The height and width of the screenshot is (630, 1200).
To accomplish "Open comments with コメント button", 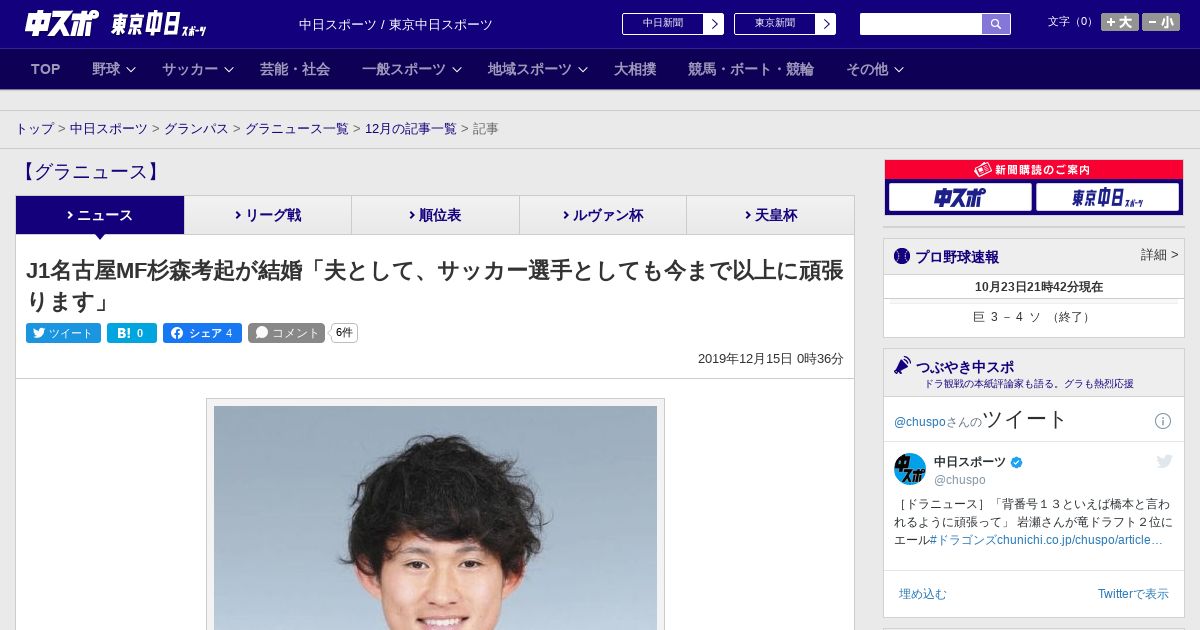I will click(x=287, y=333).
